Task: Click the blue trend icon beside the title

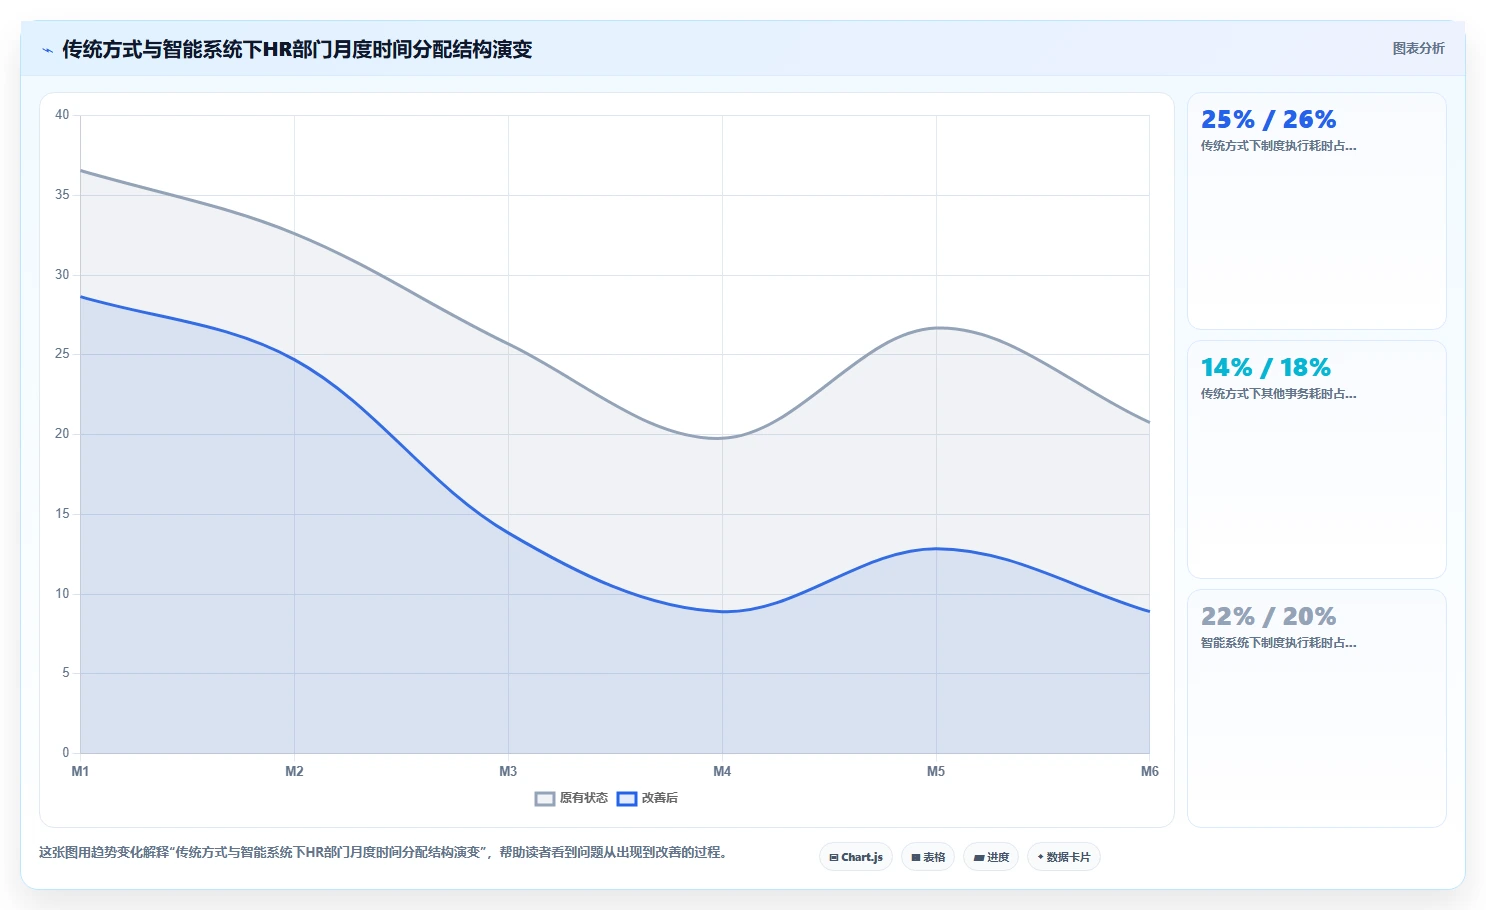Action: 47,50
